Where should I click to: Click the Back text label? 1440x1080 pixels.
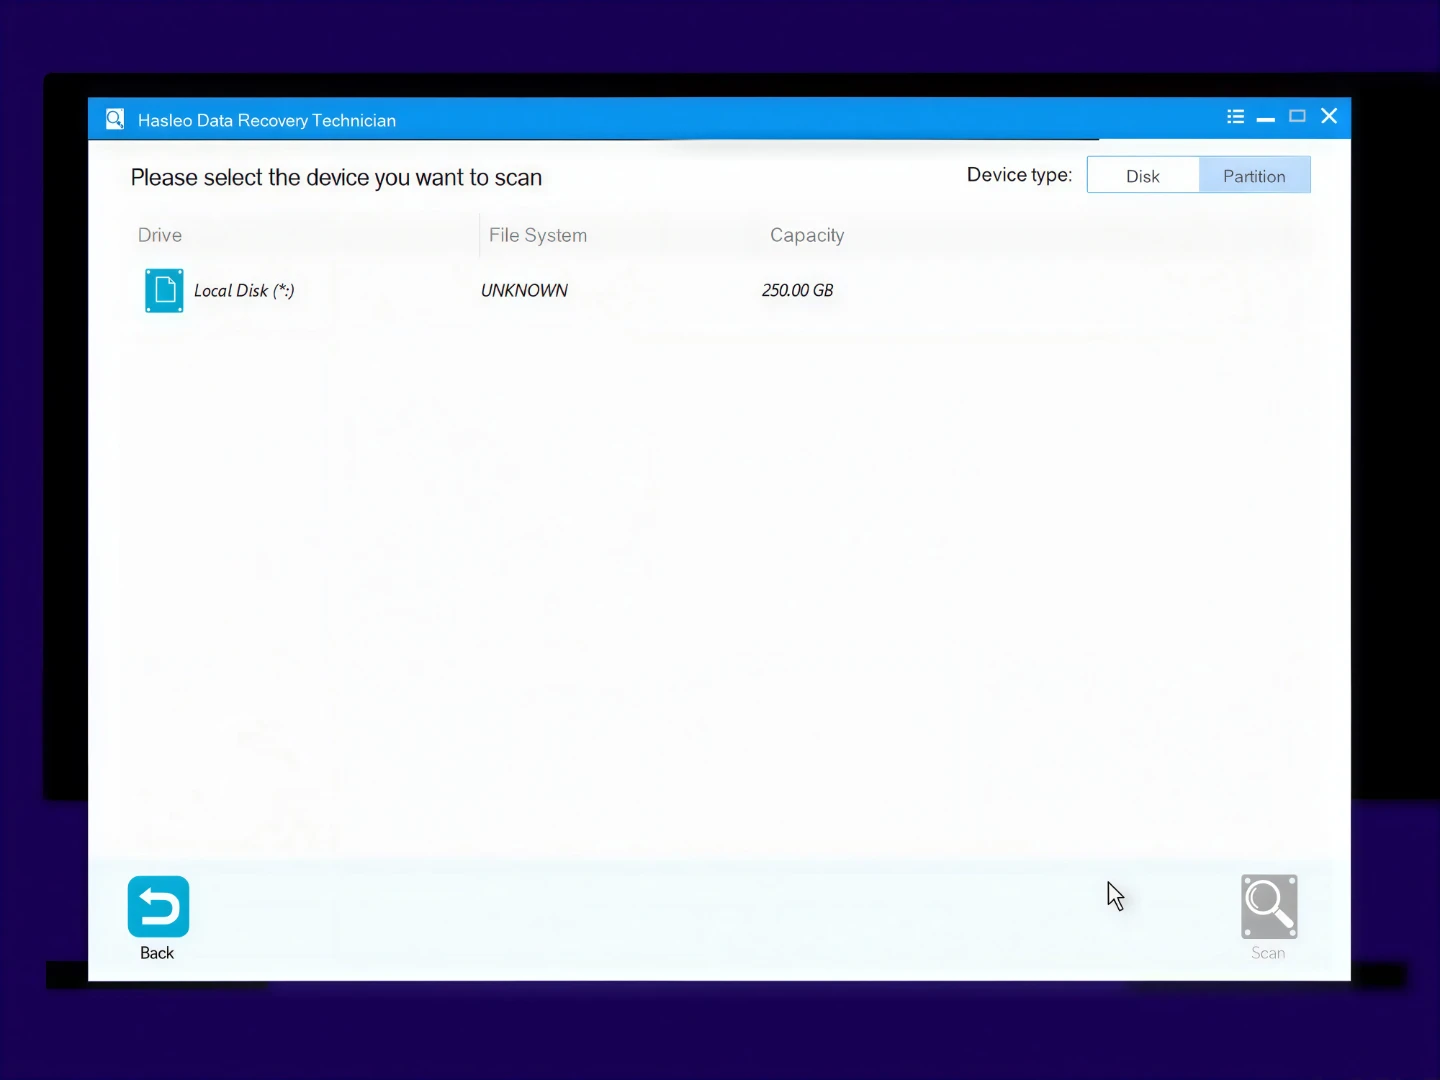click(x=157, y=953)
